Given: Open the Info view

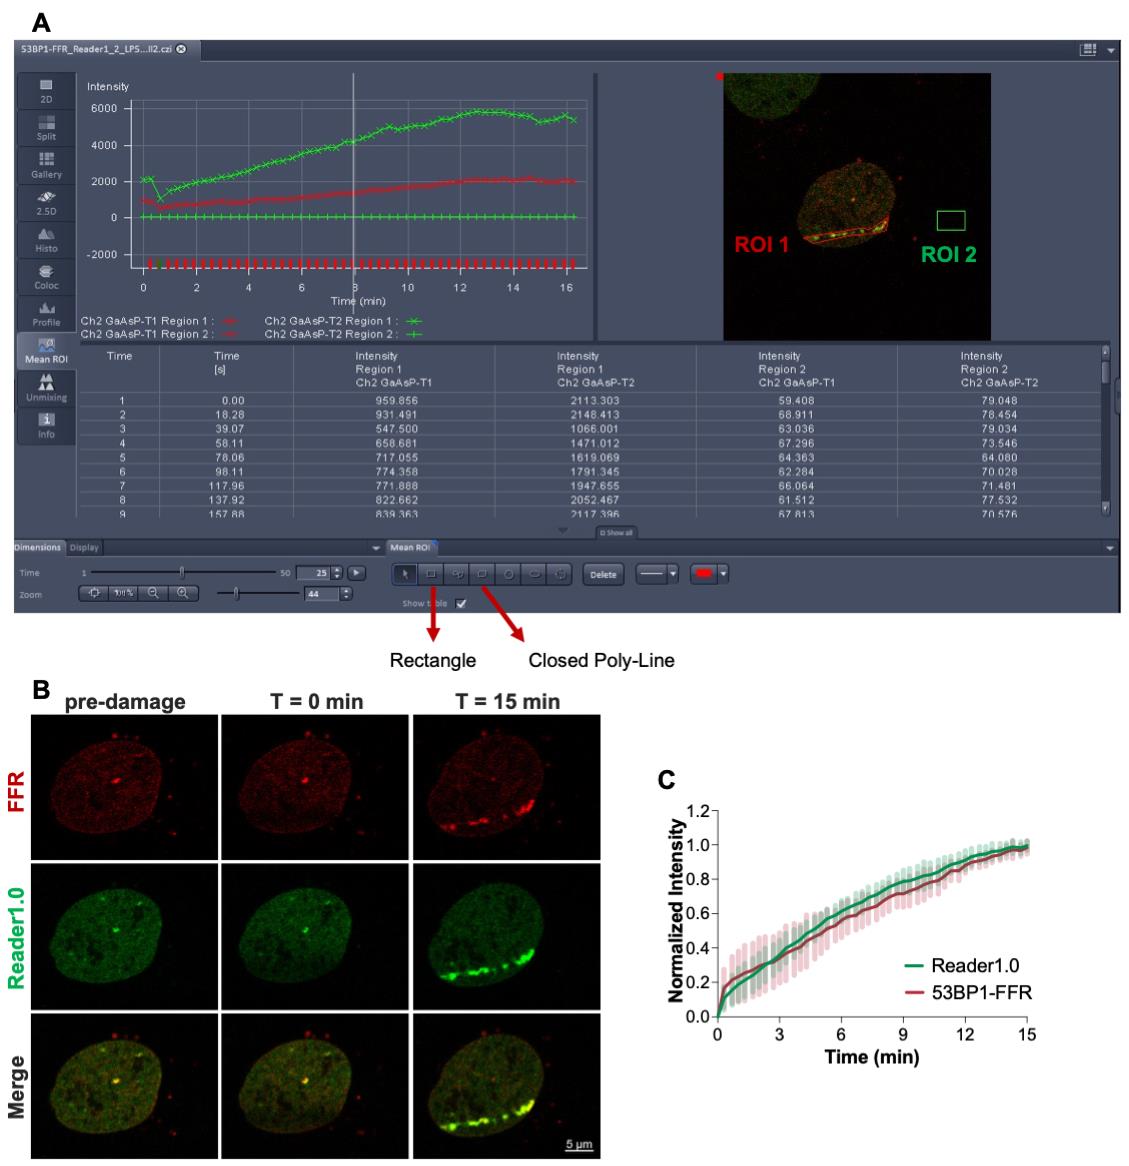Looking at the screenshot, I should [x=46, y=425].
